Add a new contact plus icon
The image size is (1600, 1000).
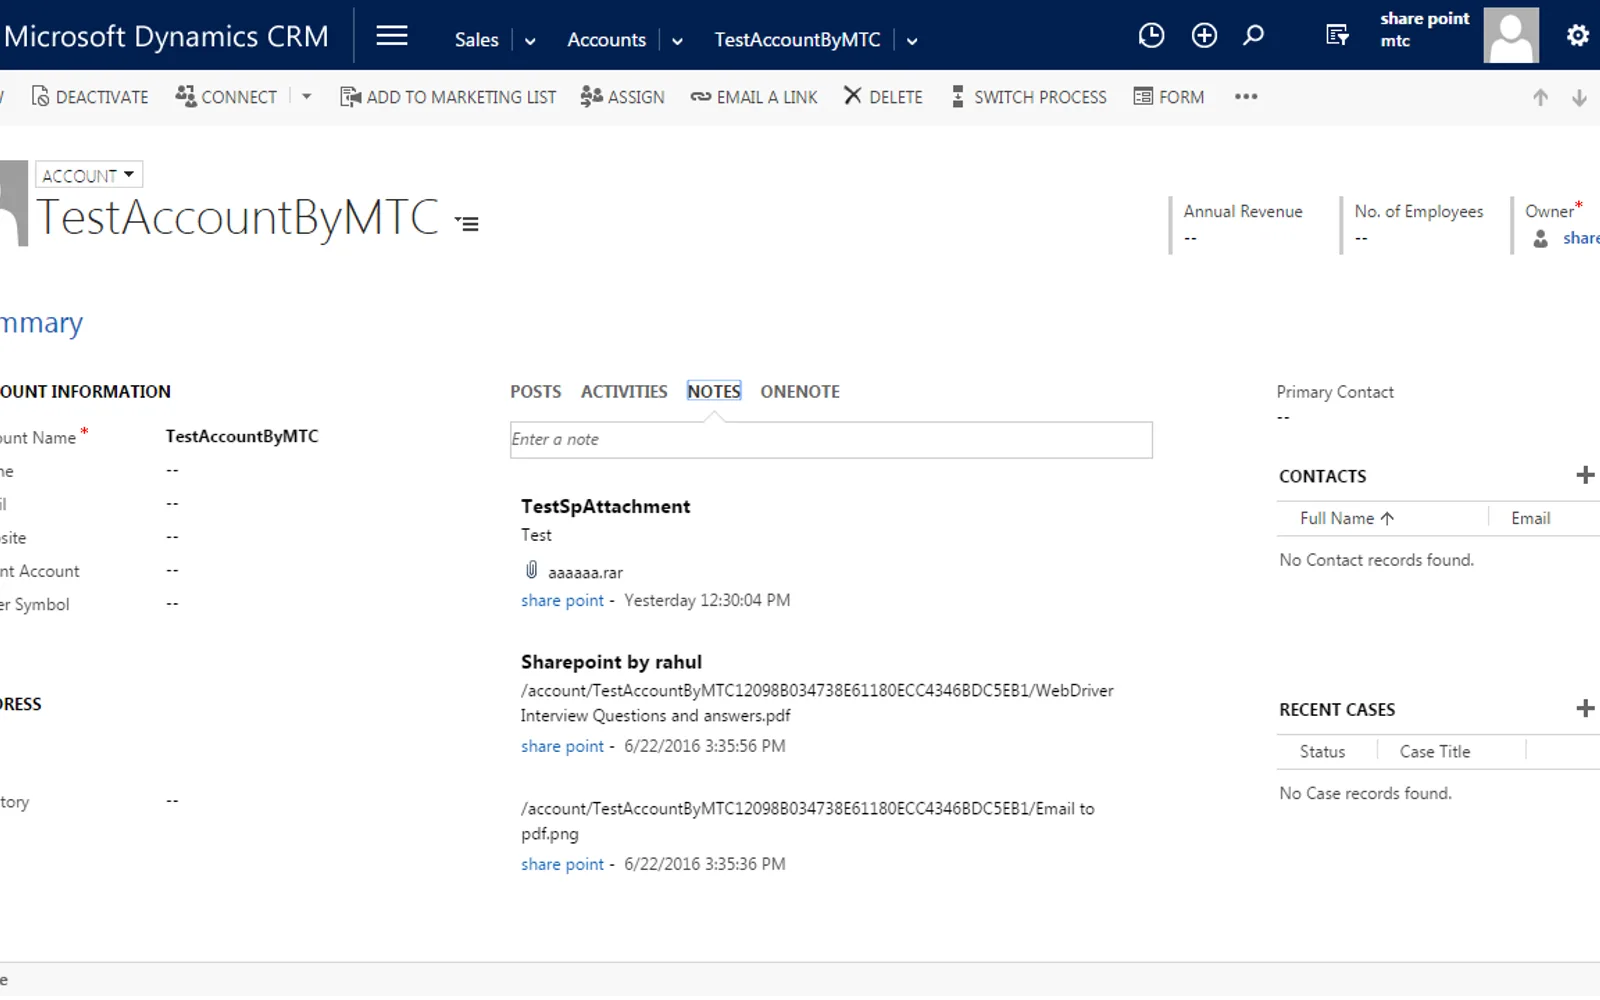pos(1585,475)
